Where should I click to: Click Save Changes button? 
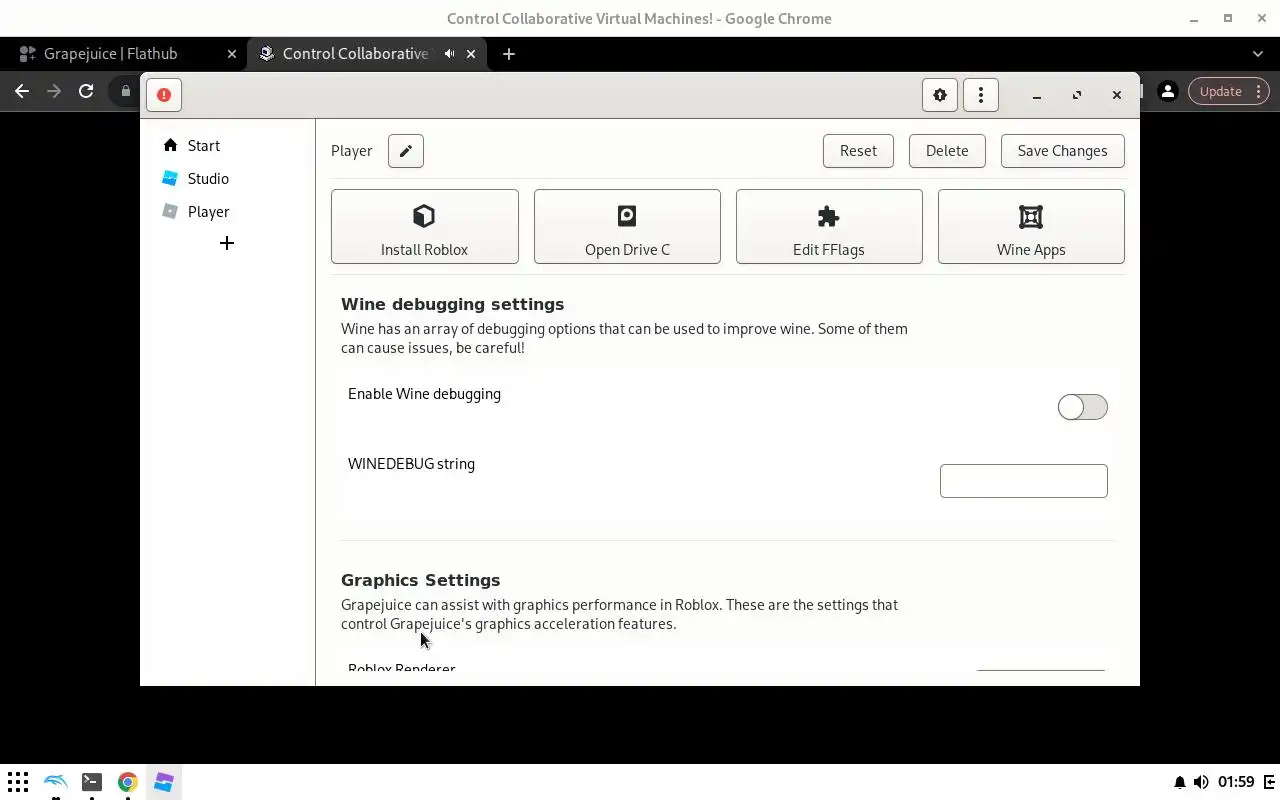click(x=1062, y=151)
